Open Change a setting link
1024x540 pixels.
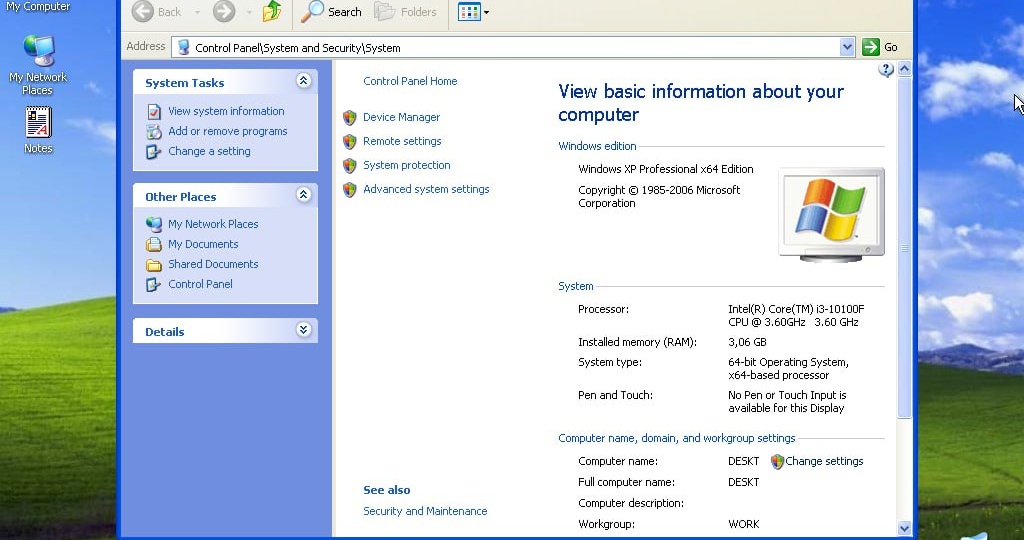tap(209, 151)
